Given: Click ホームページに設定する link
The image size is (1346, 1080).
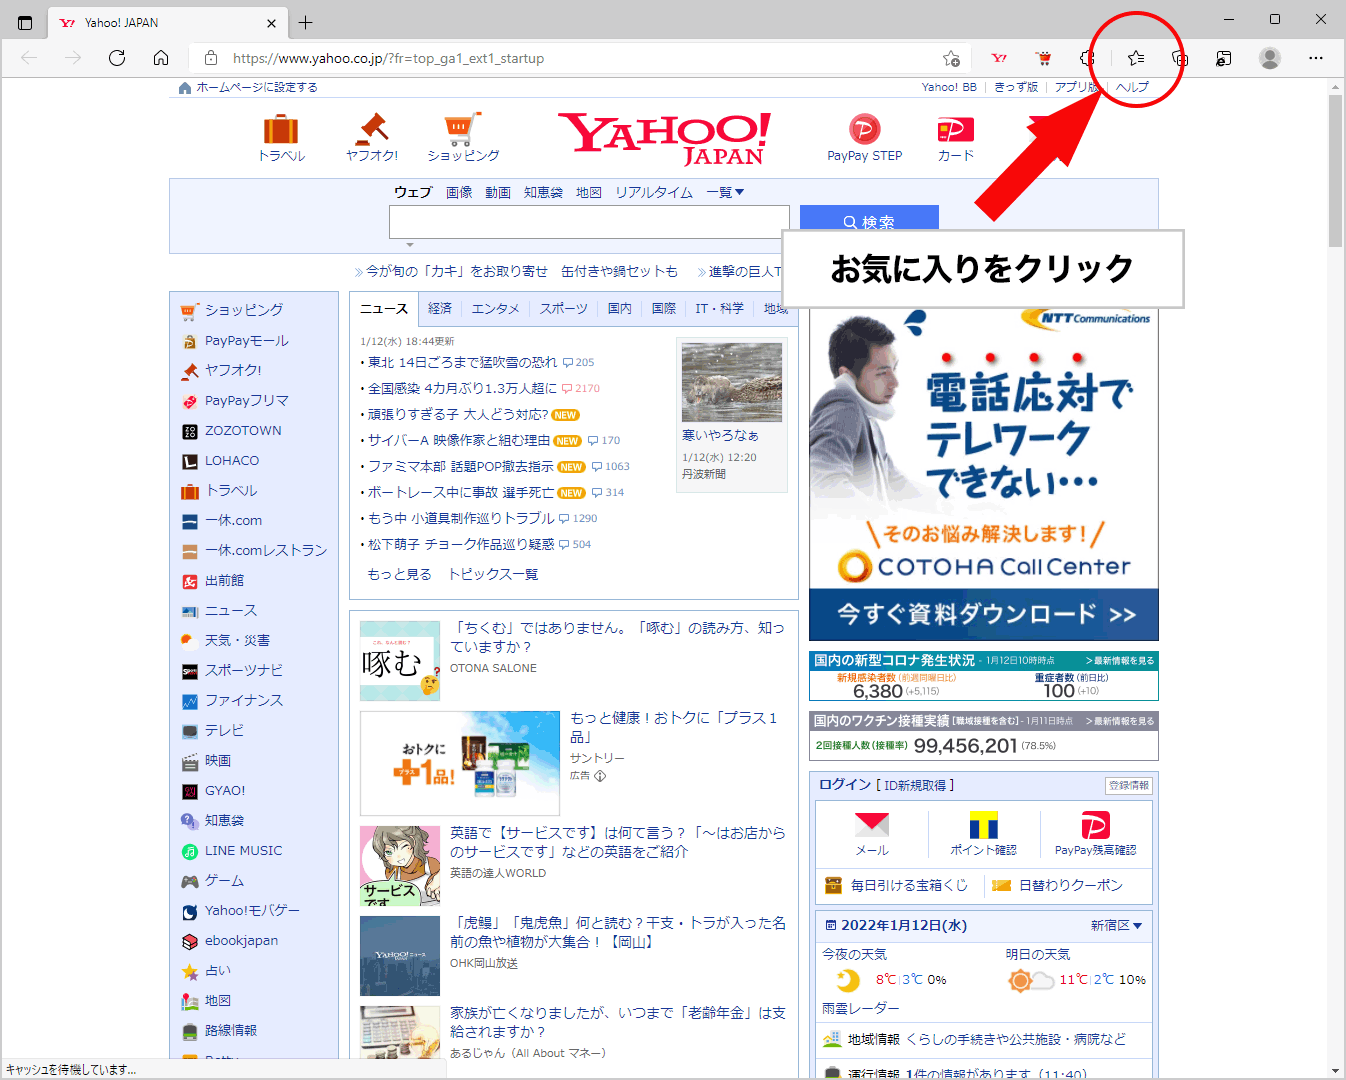Looking at the screenshot, I should tap(257, 87).
